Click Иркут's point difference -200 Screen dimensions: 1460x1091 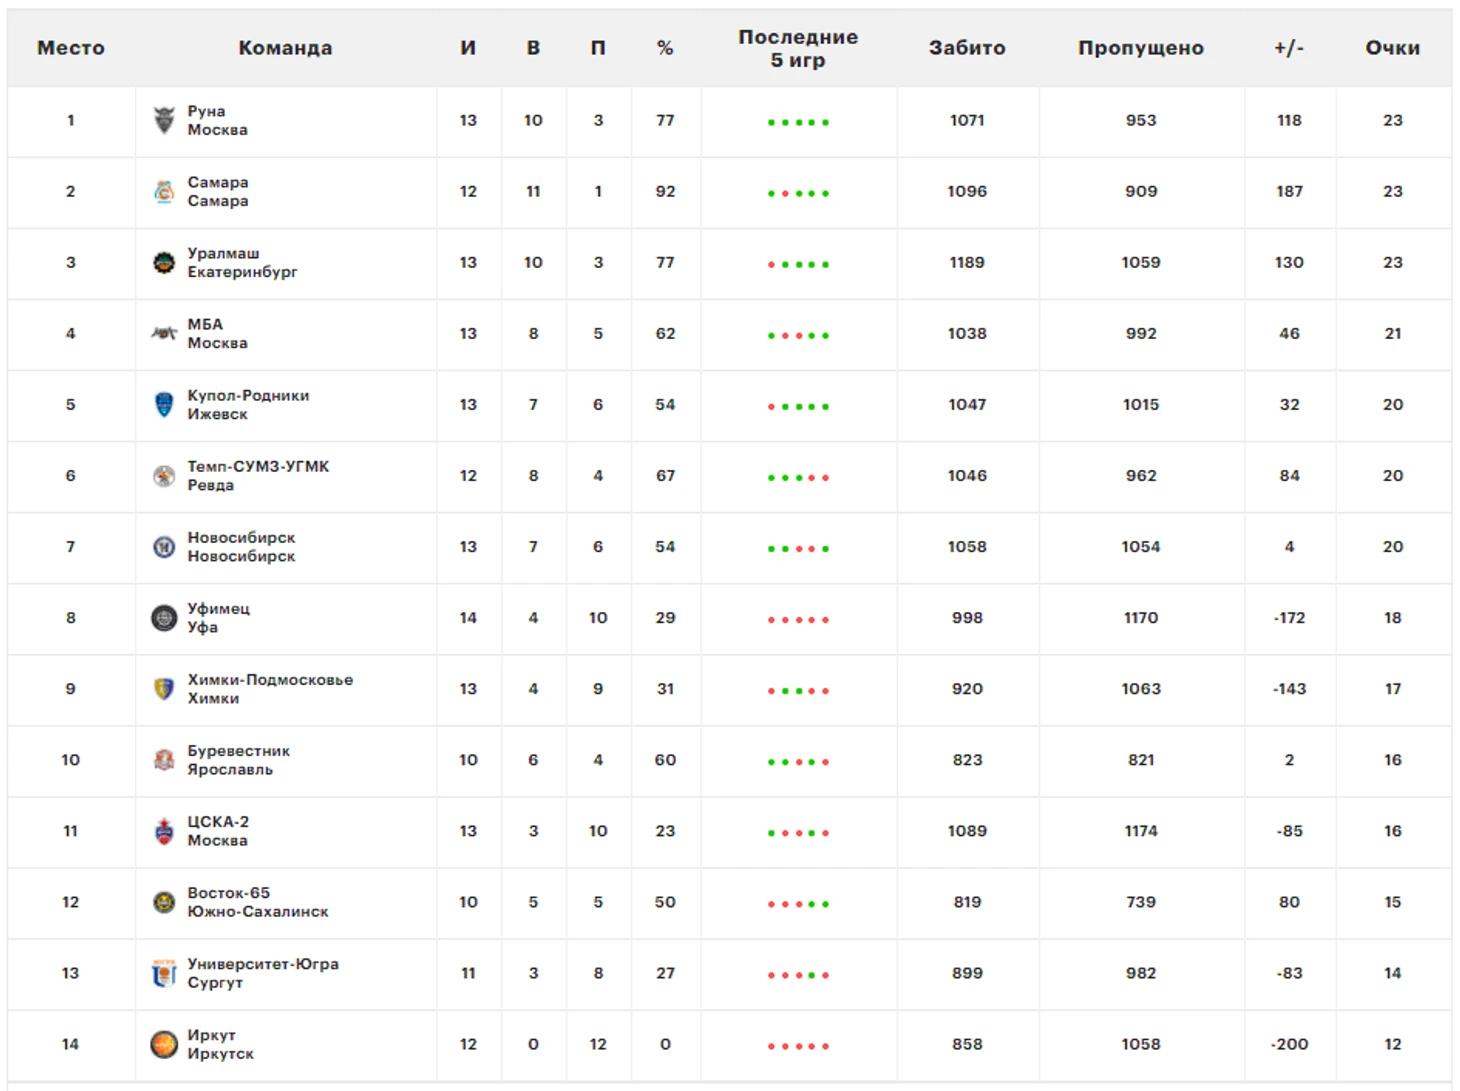[1289, 1044]
